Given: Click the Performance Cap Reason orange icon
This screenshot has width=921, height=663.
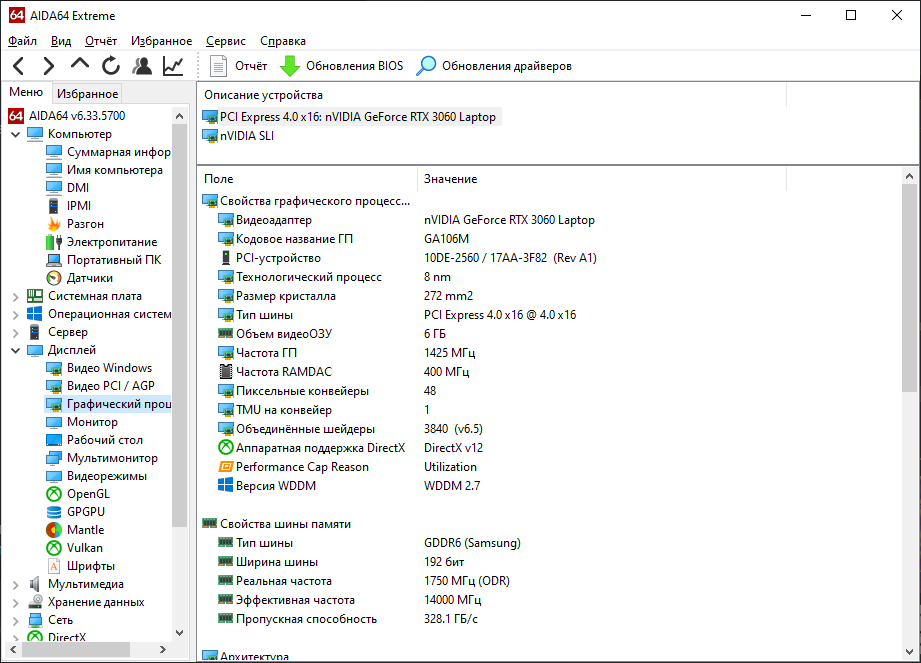Looking at the screenshot, I should pyautogui.click(x=226, y=467).
